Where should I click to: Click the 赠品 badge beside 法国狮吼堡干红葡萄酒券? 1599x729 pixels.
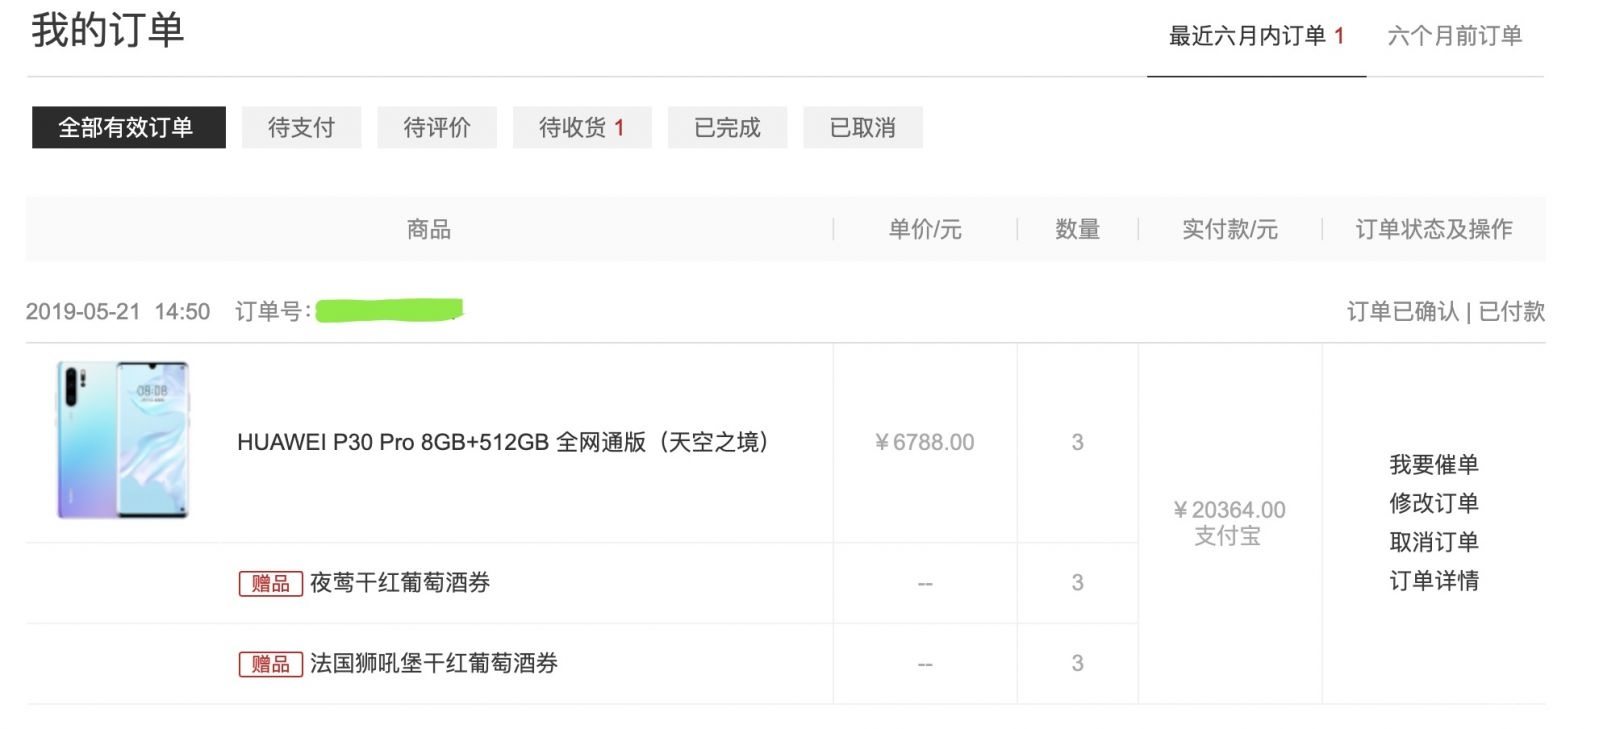[270, 664]
